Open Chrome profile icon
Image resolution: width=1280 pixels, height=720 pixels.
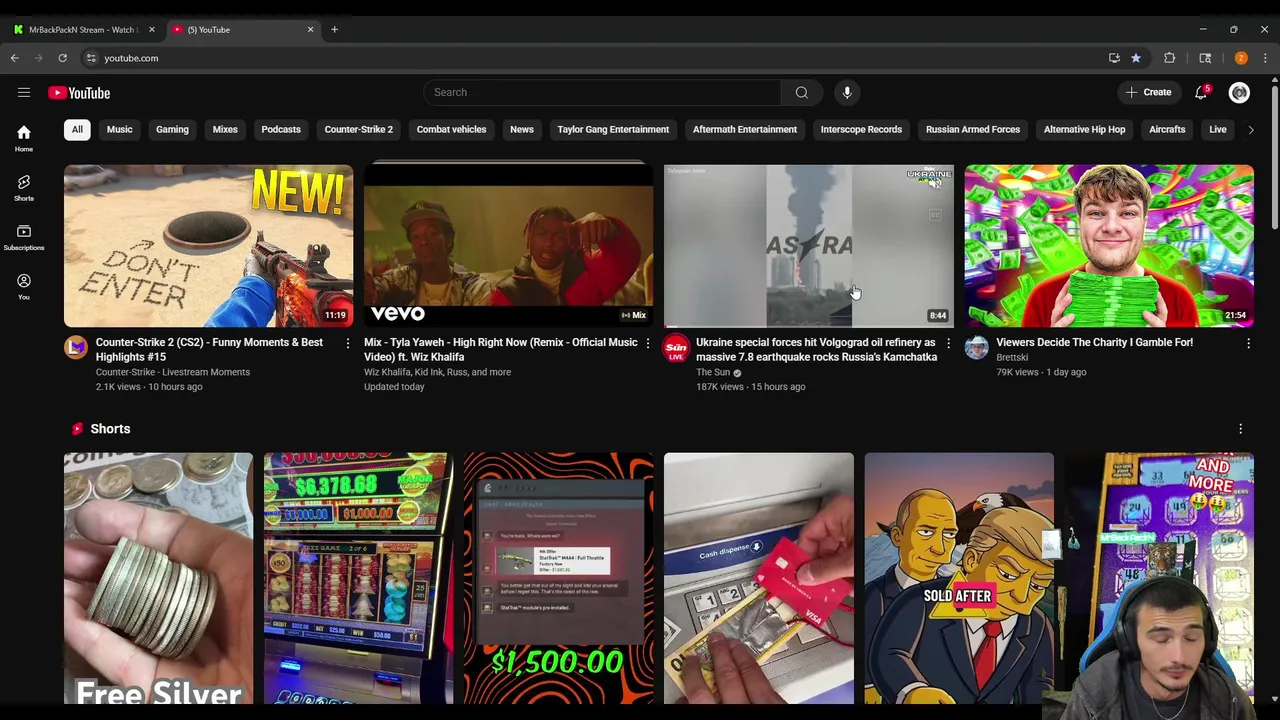click(1241, 58)
